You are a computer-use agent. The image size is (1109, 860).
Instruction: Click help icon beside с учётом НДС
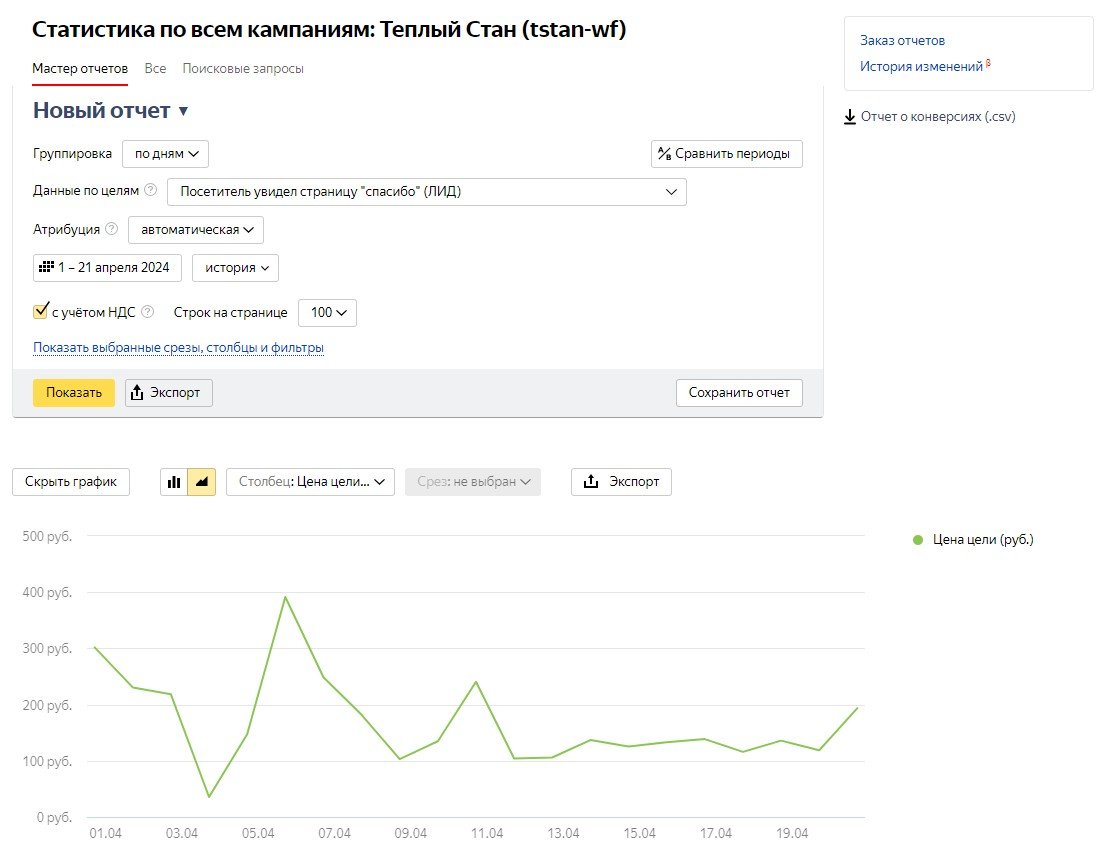[x=148, y=312]
